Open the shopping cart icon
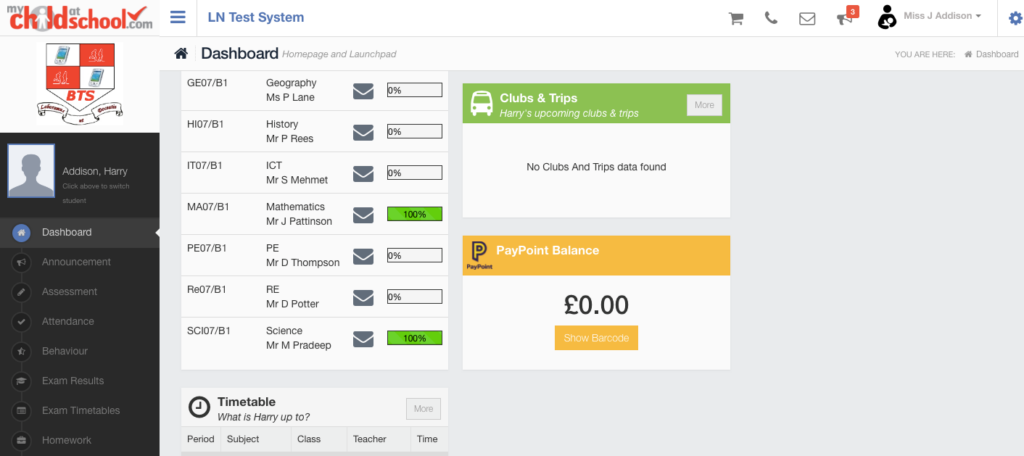Screen dimensions: 1024x456 point(736,18)
